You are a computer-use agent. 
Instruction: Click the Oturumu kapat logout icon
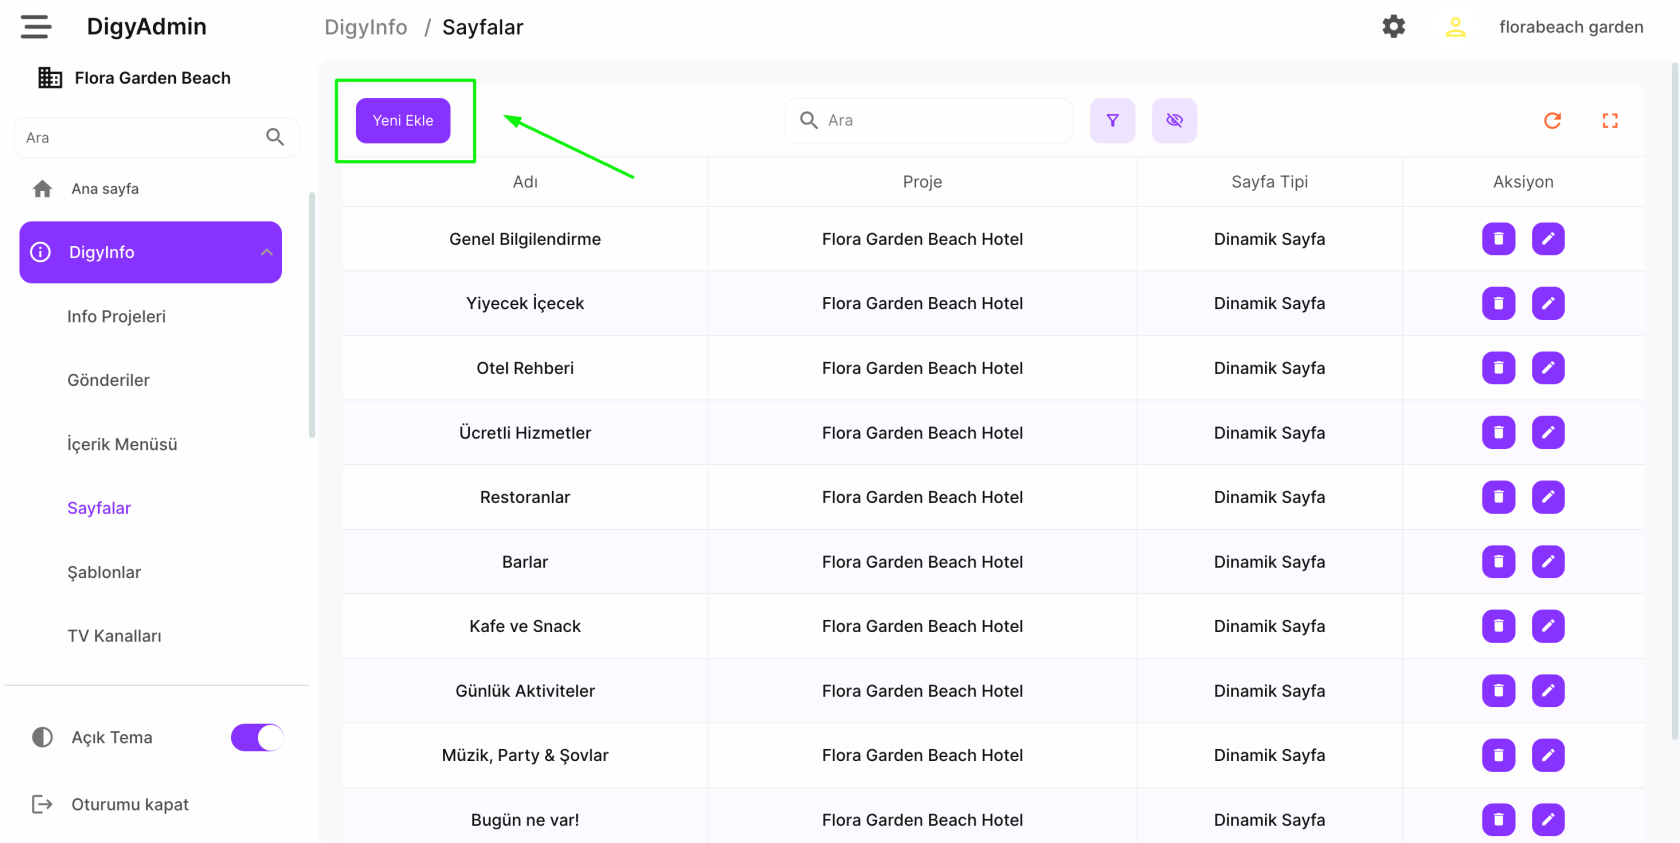42,804
